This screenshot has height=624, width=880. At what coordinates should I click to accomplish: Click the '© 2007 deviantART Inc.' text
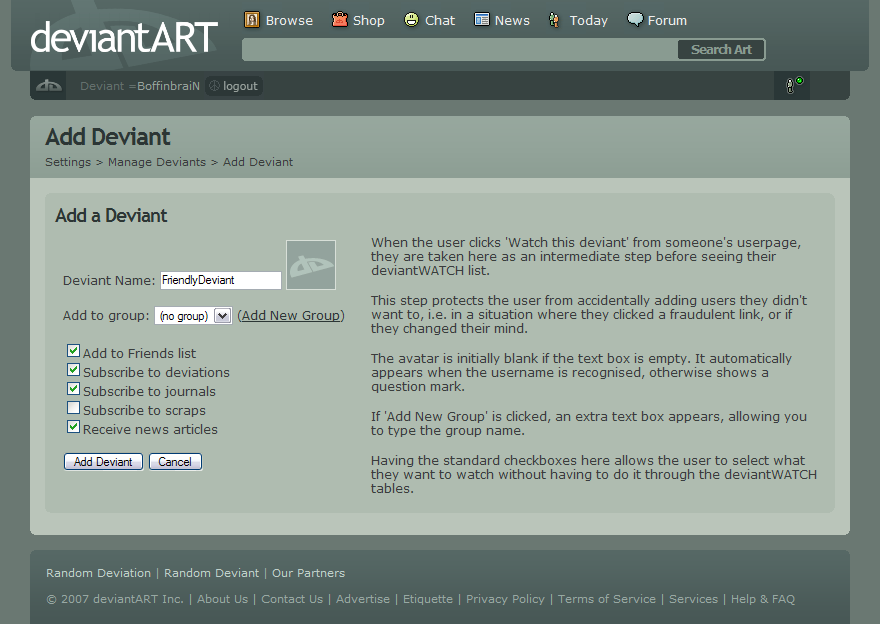115,599
